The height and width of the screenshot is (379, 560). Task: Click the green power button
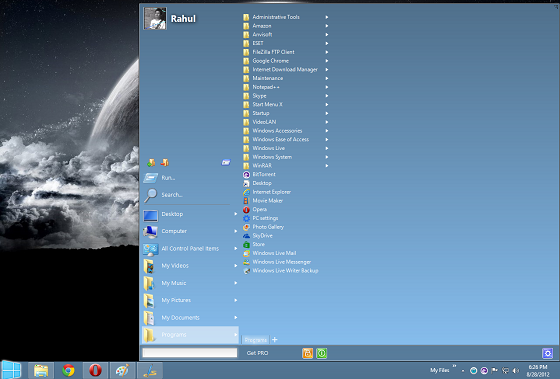click(321, 353)
